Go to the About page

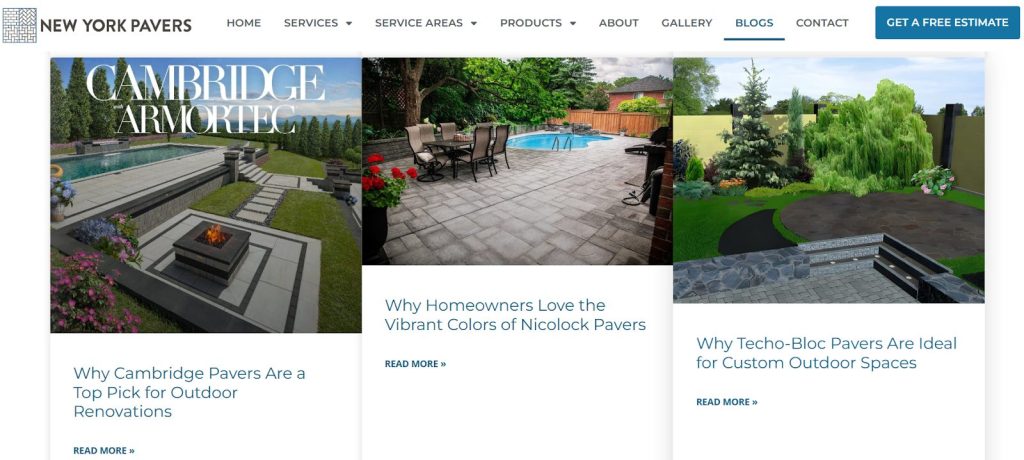pos(618,23)
